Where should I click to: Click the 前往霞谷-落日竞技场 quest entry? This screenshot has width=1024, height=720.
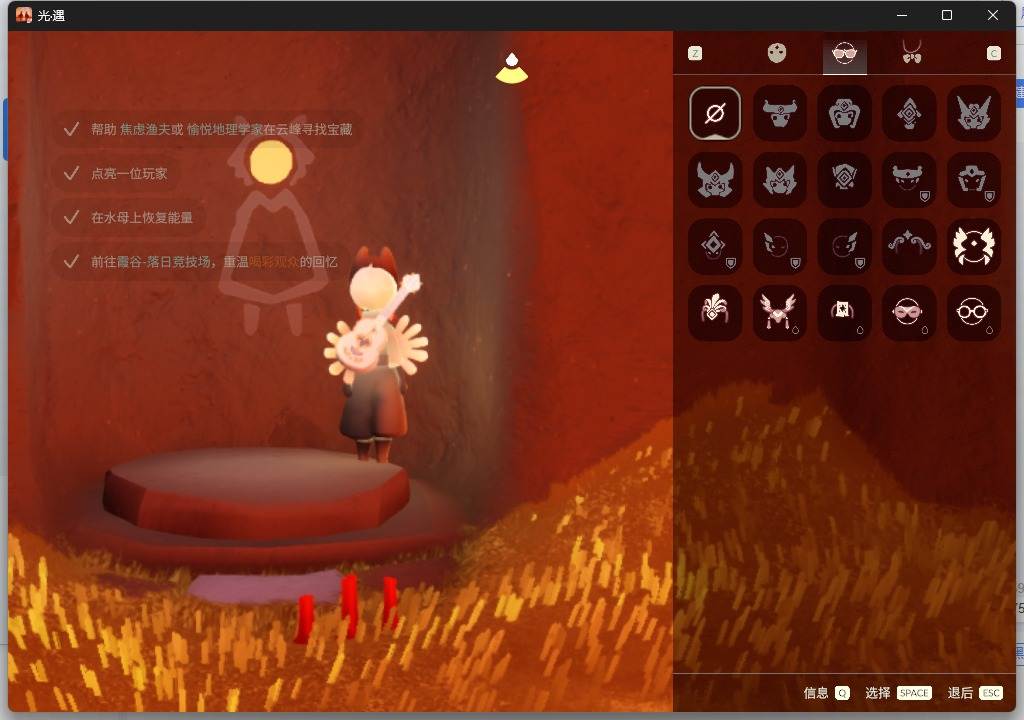coord(200,261)
